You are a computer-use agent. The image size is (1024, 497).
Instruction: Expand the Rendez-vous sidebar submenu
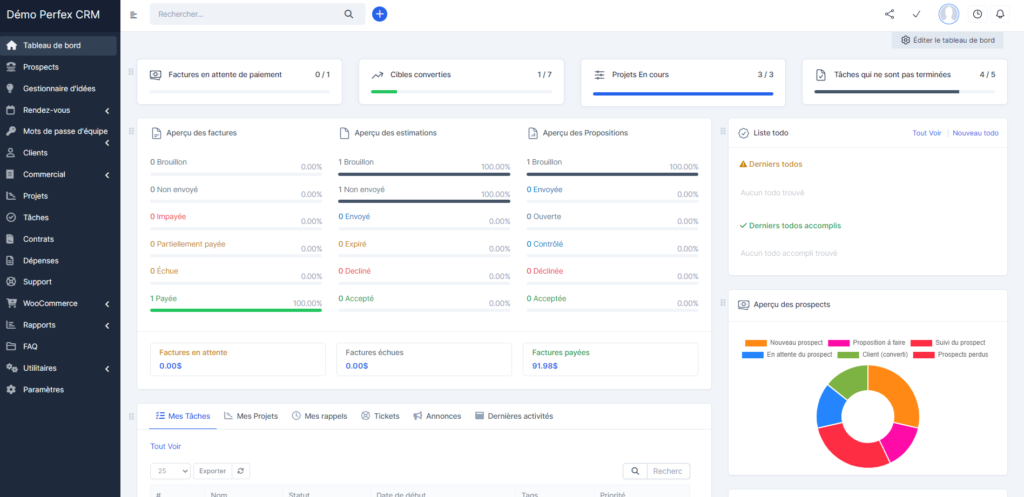pyautogui.click(x=107, y=111)
